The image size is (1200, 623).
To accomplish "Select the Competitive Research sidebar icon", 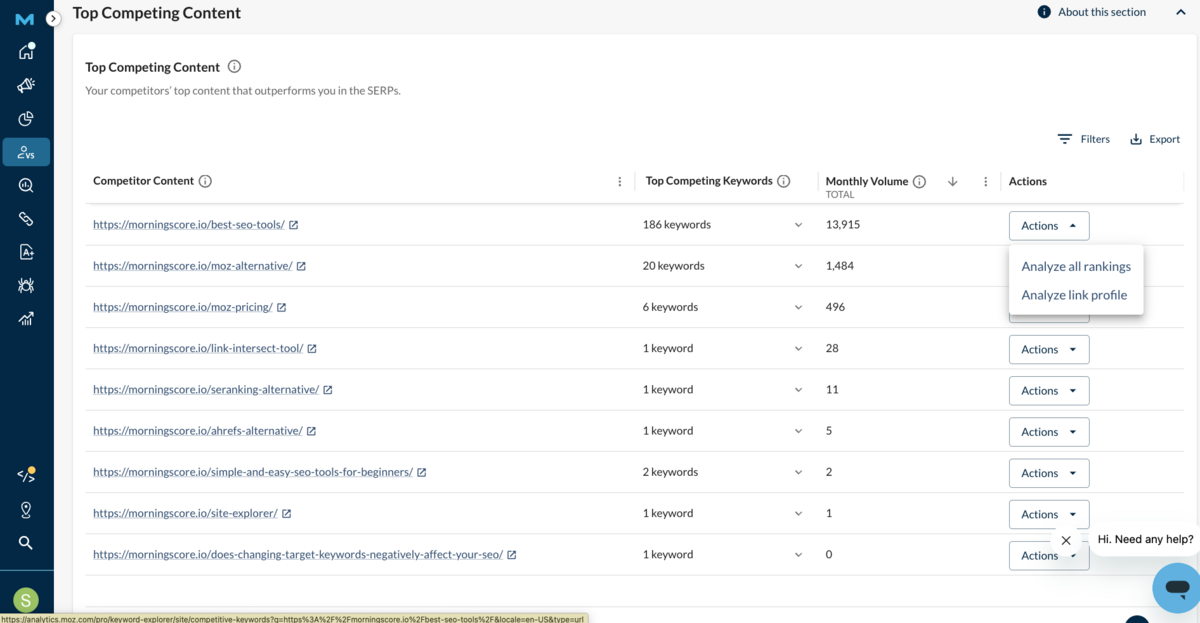I will coord(26,152).
